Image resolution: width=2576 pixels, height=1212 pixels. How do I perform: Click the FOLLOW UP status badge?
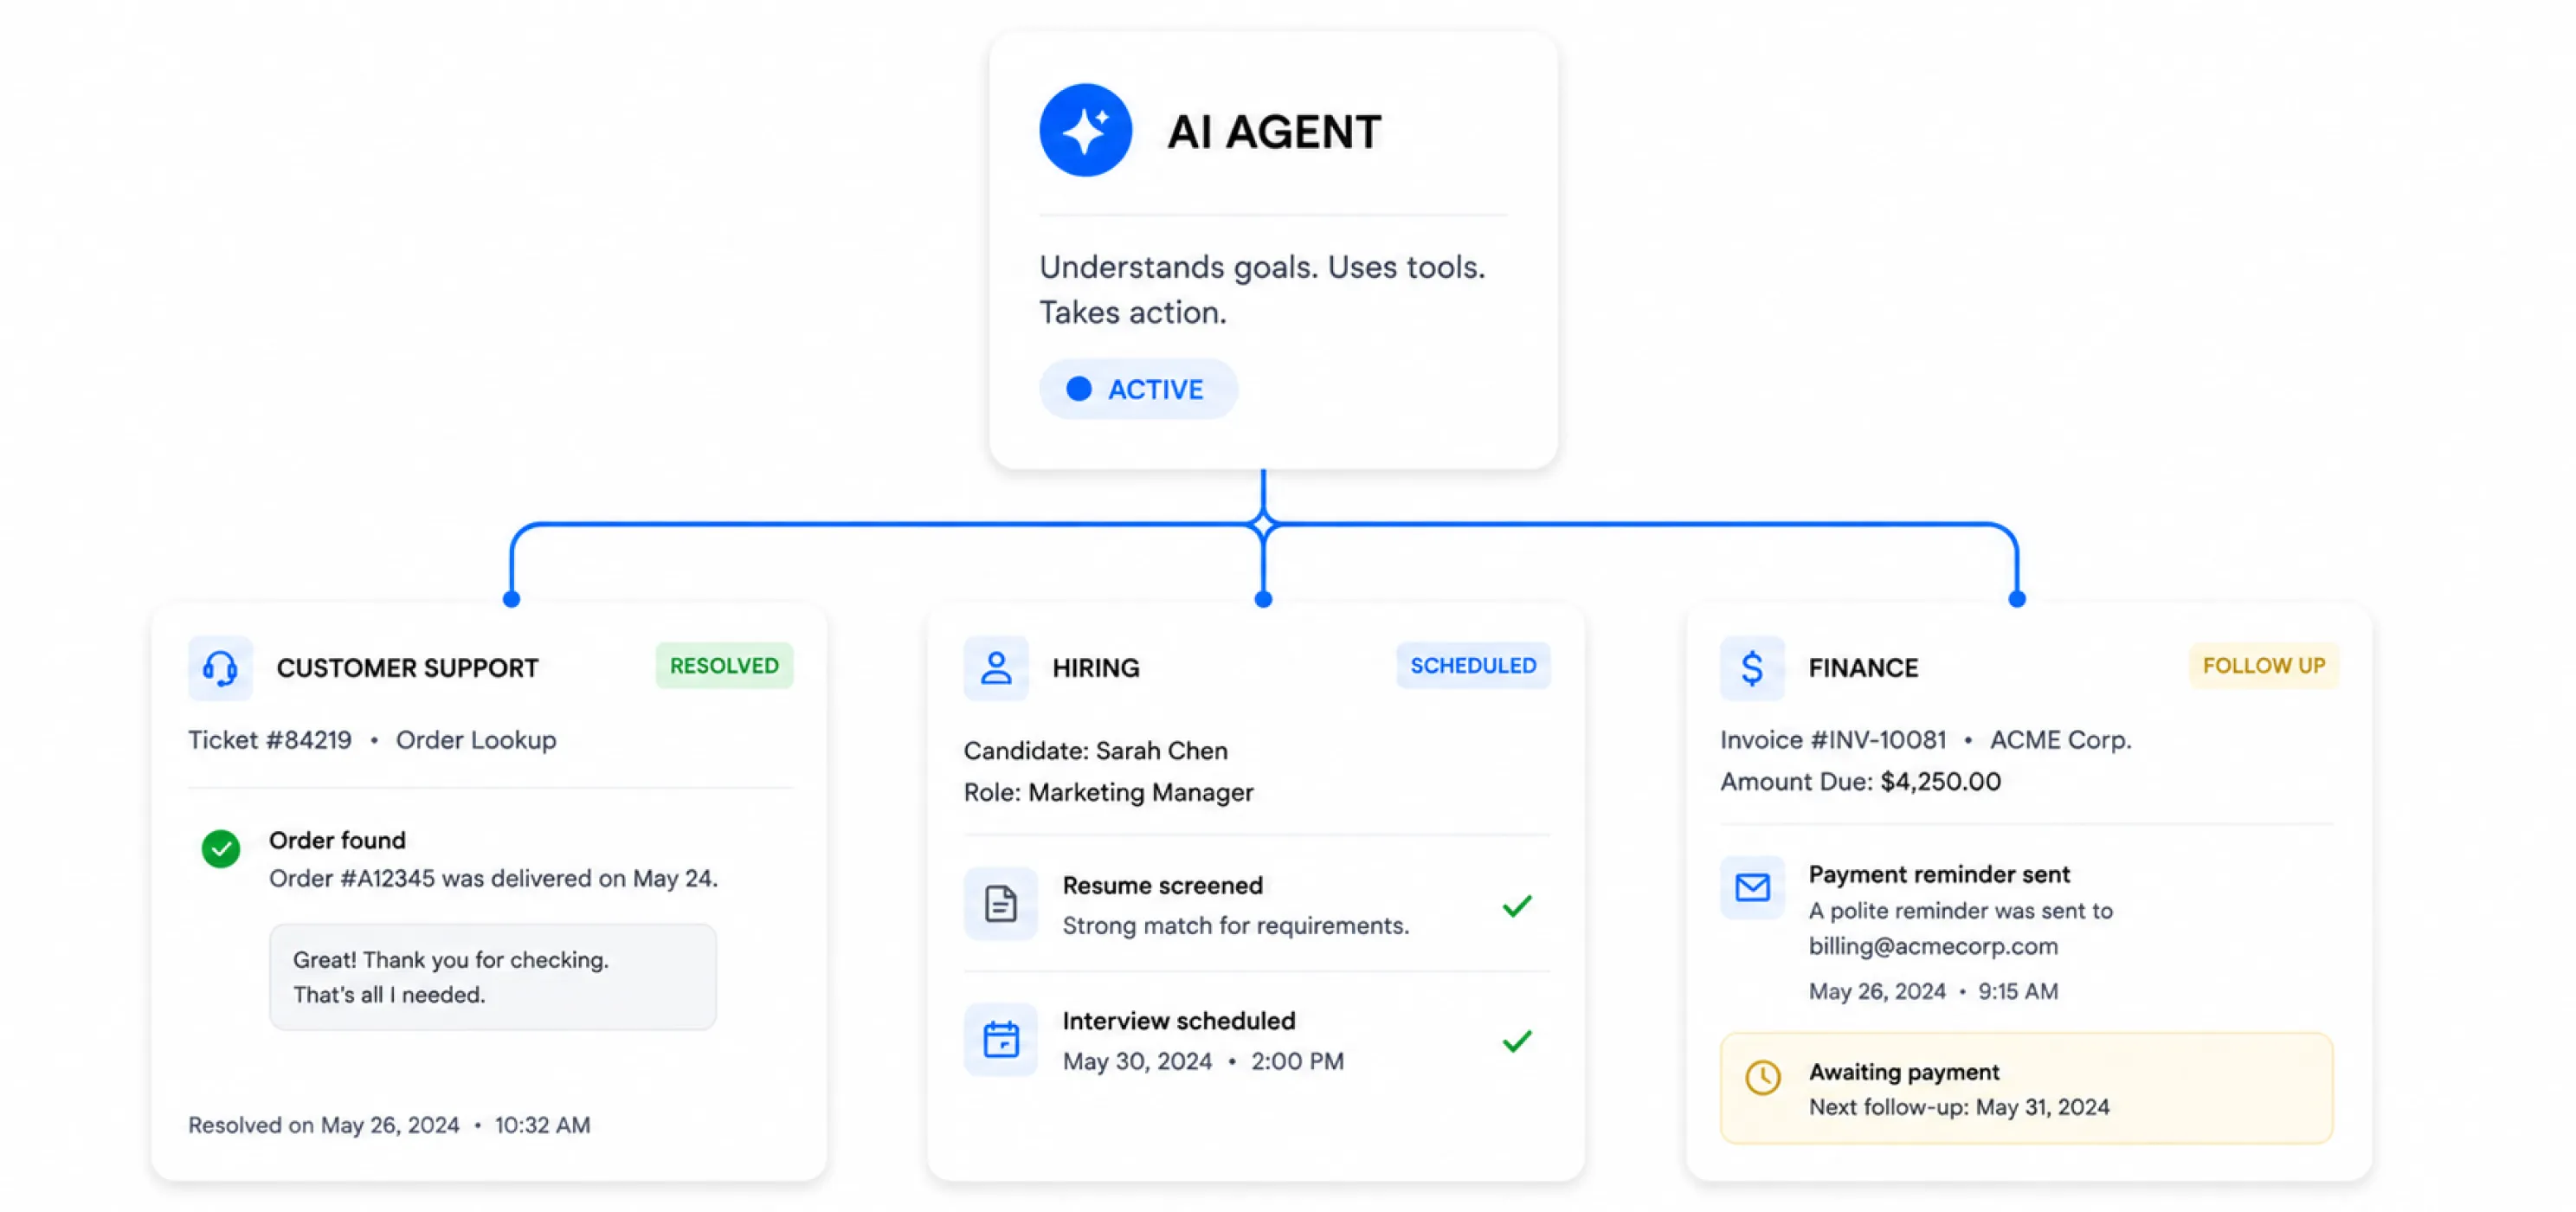[x=2264, y=665]
